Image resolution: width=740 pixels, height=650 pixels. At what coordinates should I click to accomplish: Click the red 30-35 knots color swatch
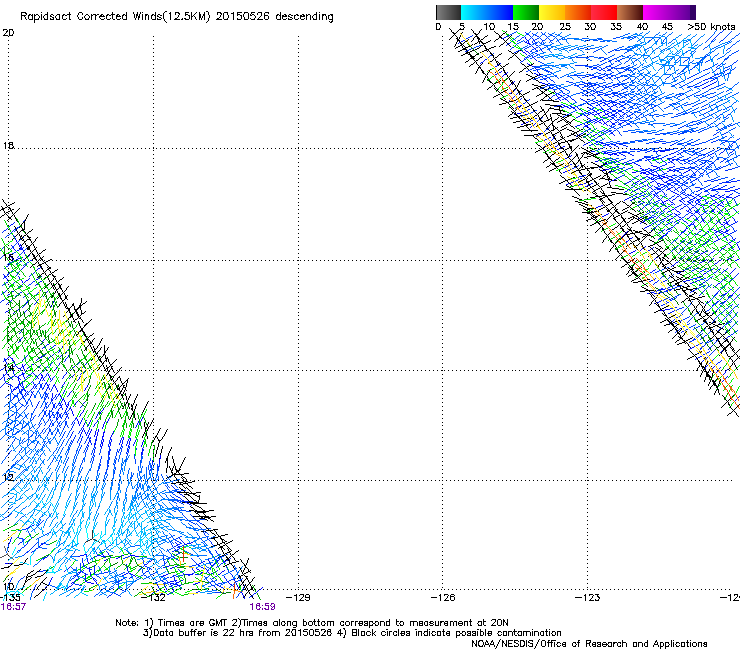click(604, 12)
